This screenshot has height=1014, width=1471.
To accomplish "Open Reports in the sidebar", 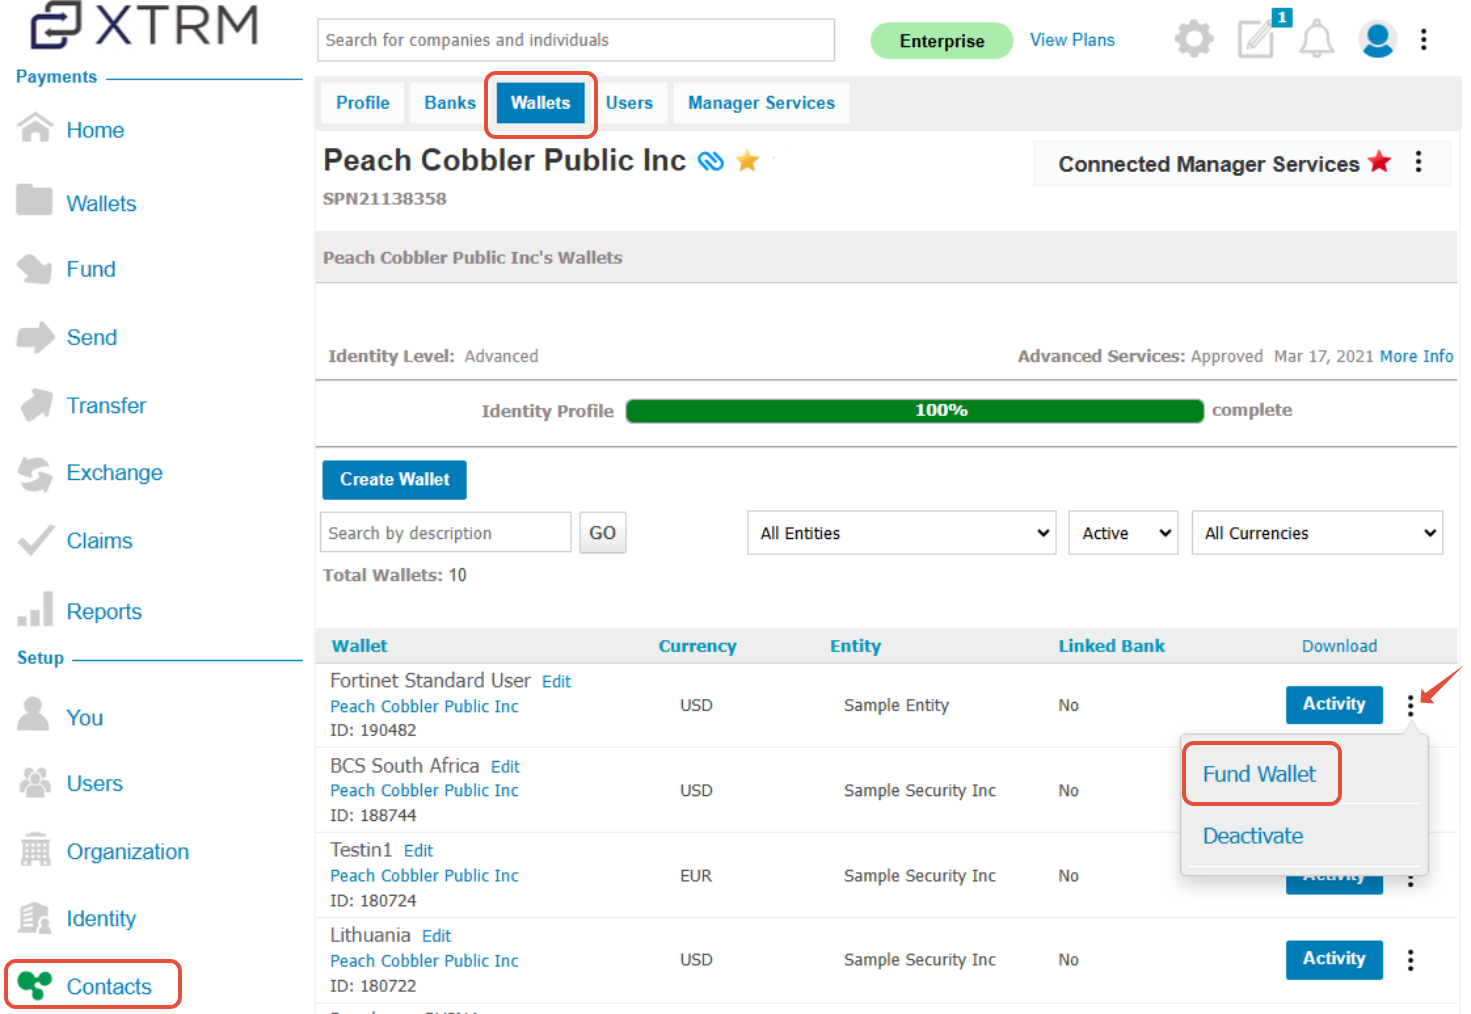I will coord(104,611).
